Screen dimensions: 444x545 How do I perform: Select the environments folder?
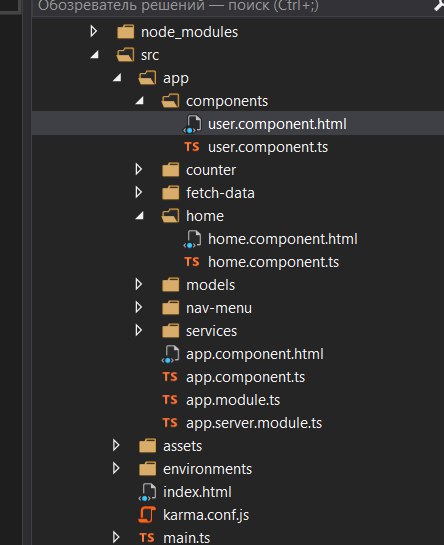[x=207, y=469]
